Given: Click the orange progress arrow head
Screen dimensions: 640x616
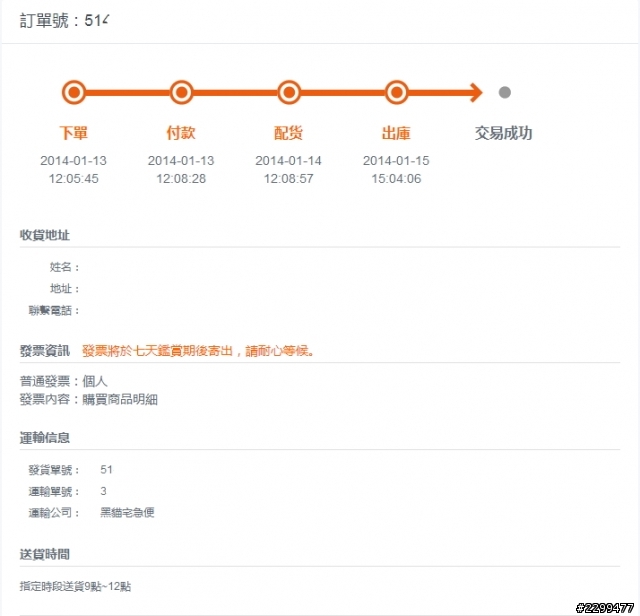Looking at the screenshot, I should coord(474,93).
